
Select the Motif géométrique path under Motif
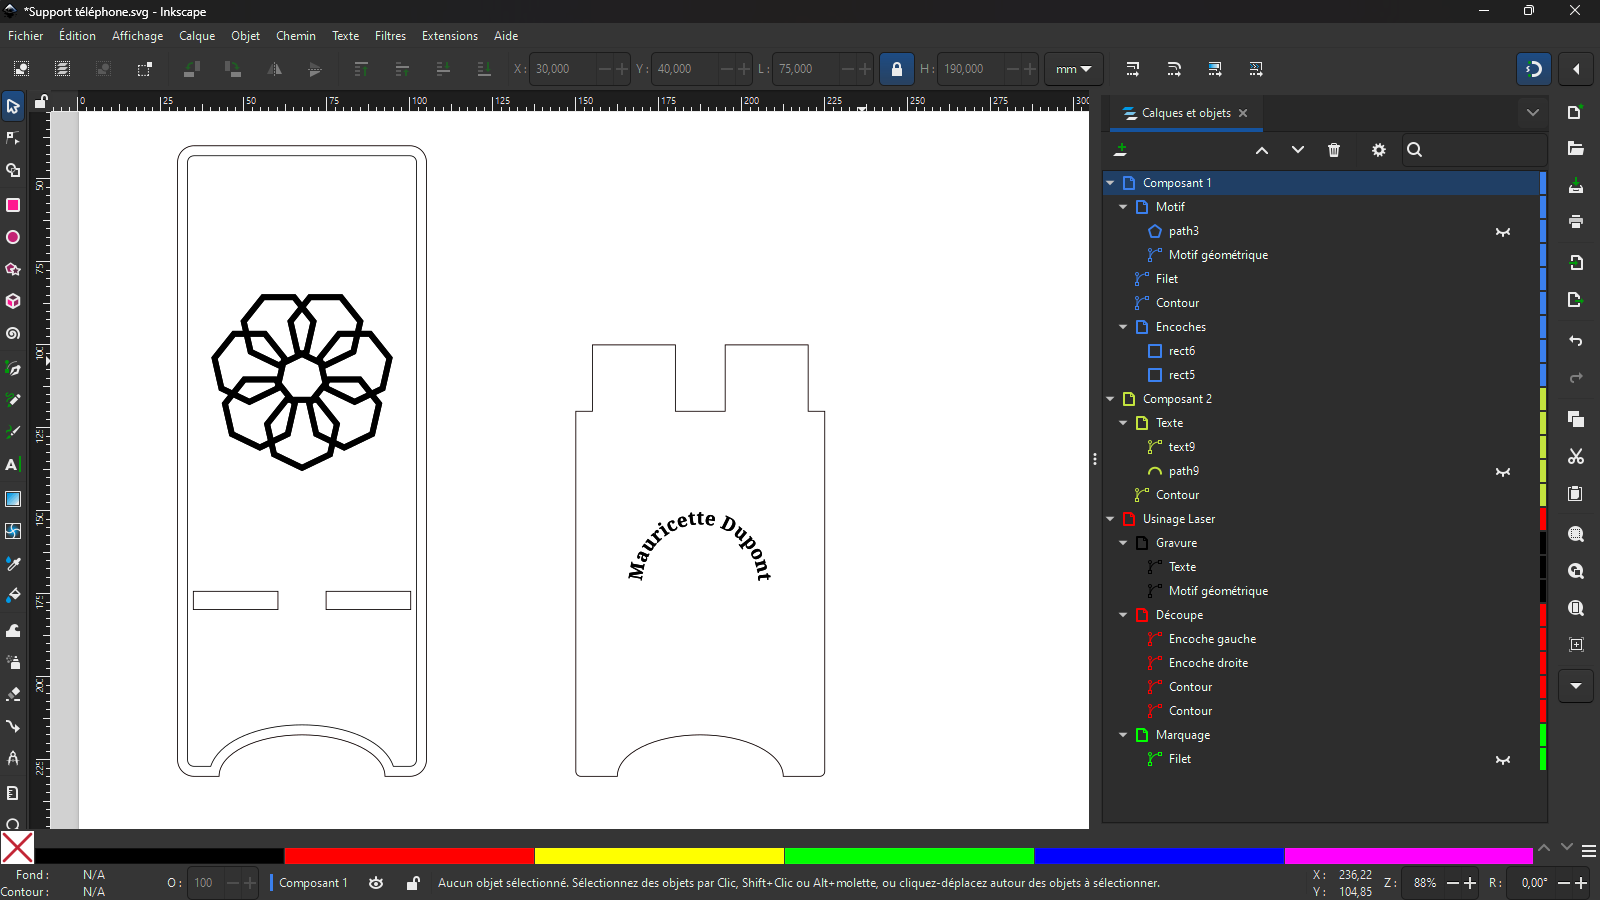pyautogui.click(x=1218, y=255)
